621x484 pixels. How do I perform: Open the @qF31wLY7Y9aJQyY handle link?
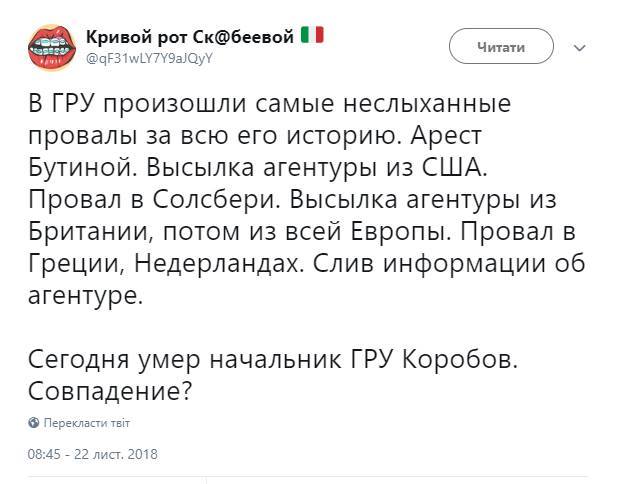pos(149,58)
